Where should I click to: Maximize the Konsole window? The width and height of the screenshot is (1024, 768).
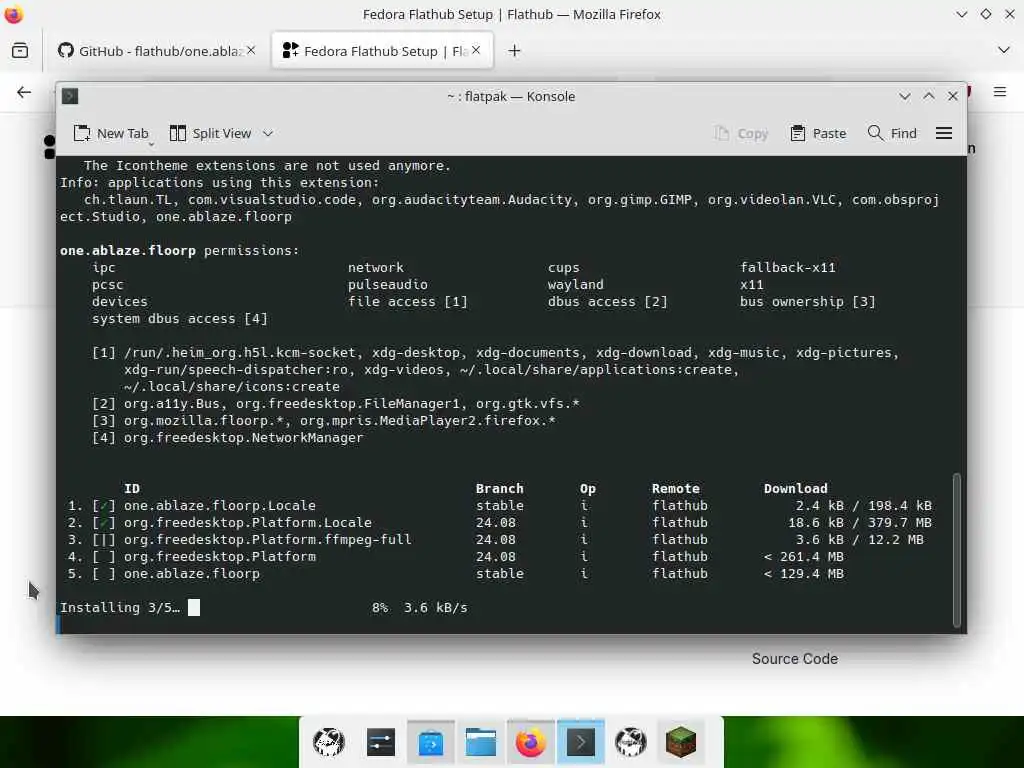929,96
